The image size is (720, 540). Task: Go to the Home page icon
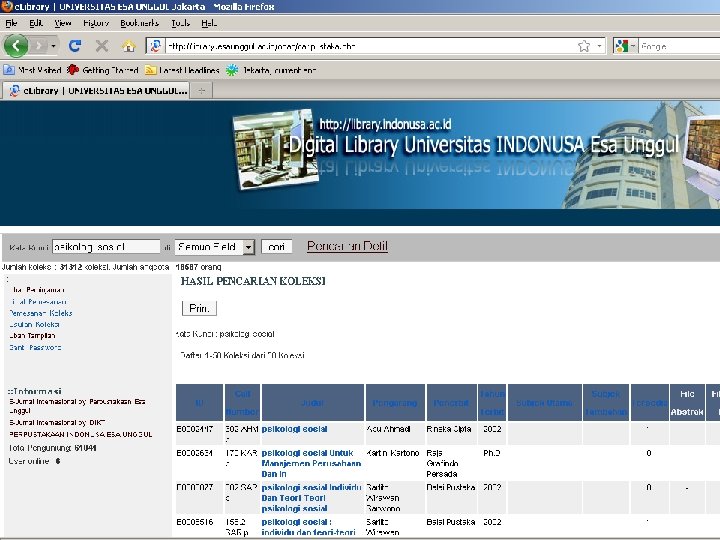[129, 46]
